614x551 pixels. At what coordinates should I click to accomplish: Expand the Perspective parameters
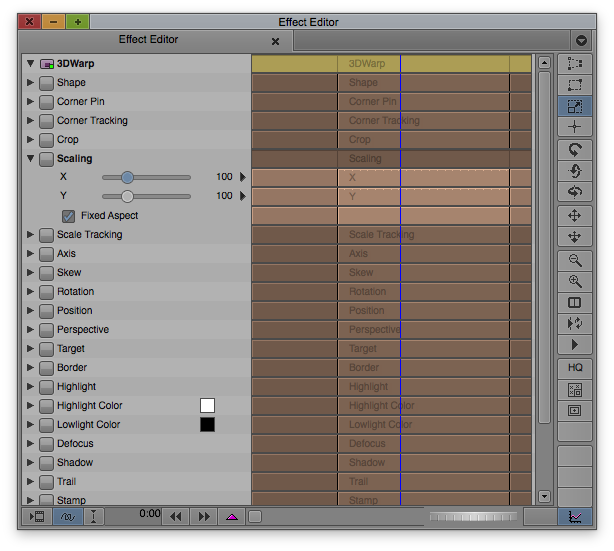(30, 329)
